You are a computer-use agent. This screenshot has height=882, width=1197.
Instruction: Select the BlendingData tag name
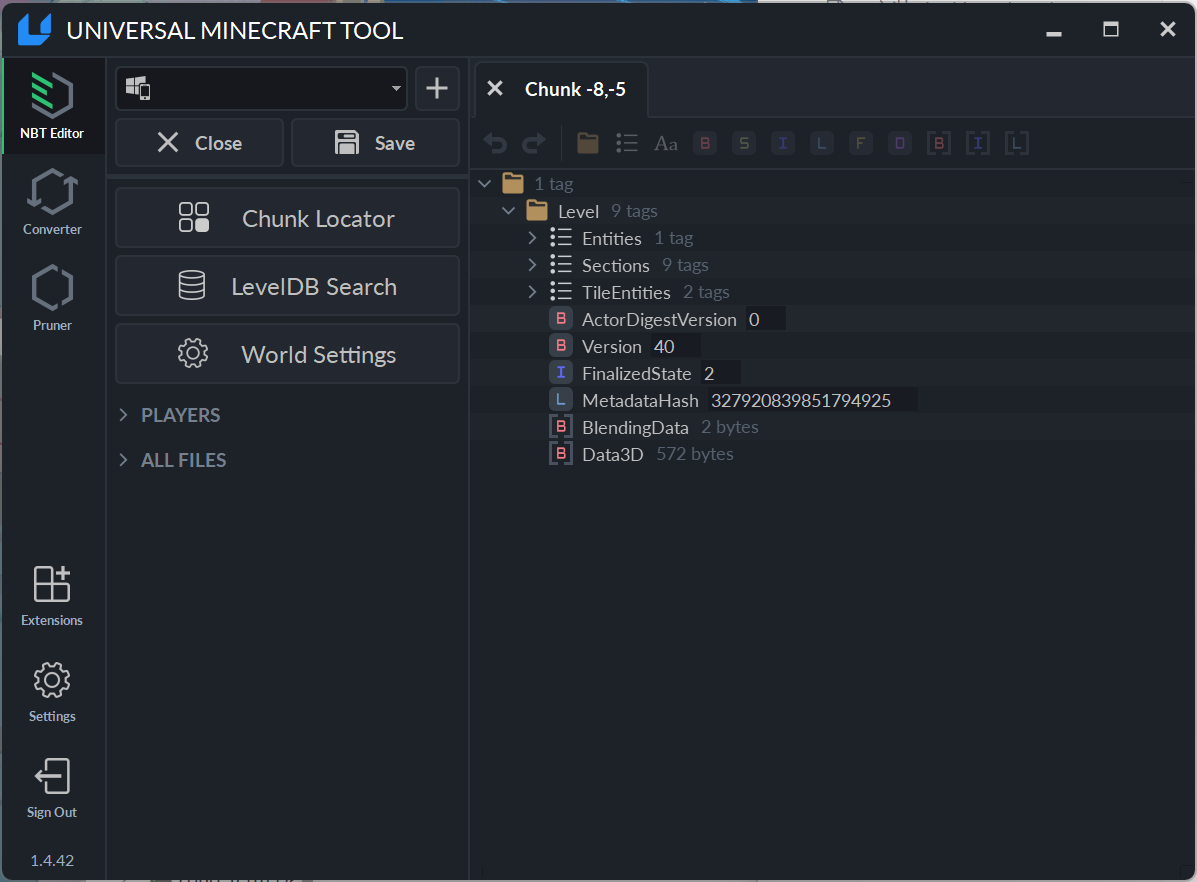[635, 428]
